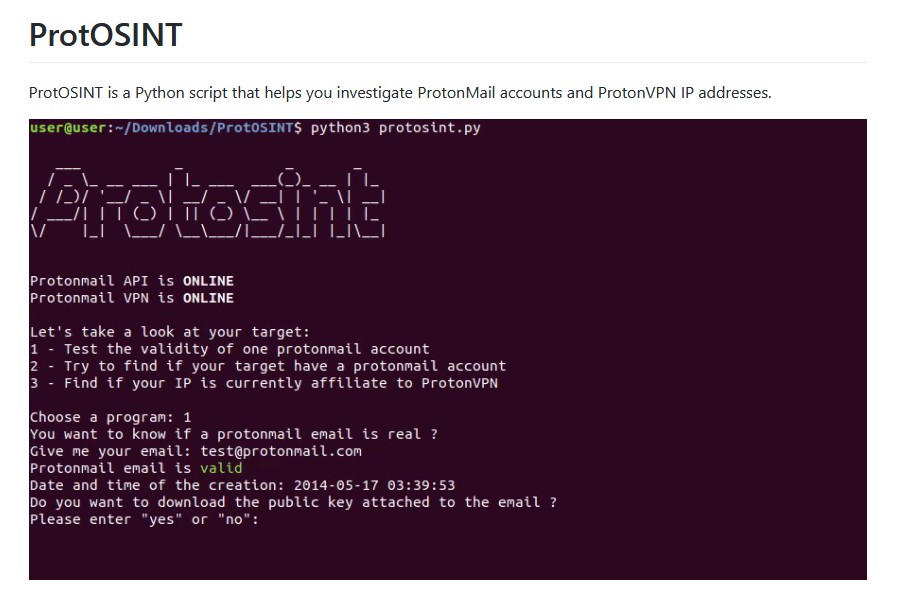Click the green "valid" status word
Image resolution: width=897 pixels, height=605 pixels.
(220, 468)
